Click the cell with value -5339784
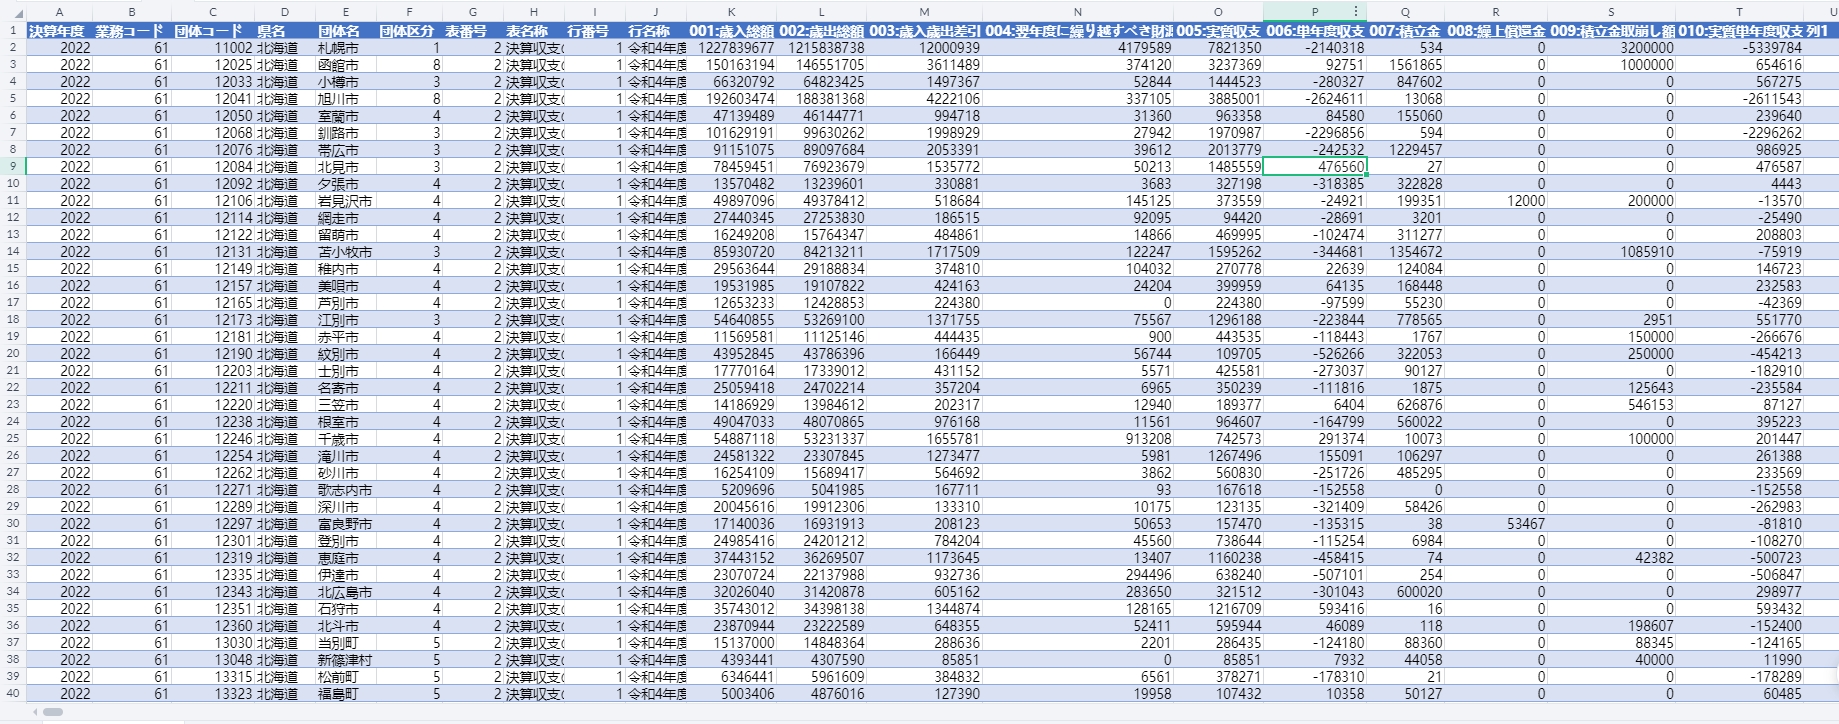 click(x=1739, y=48)
